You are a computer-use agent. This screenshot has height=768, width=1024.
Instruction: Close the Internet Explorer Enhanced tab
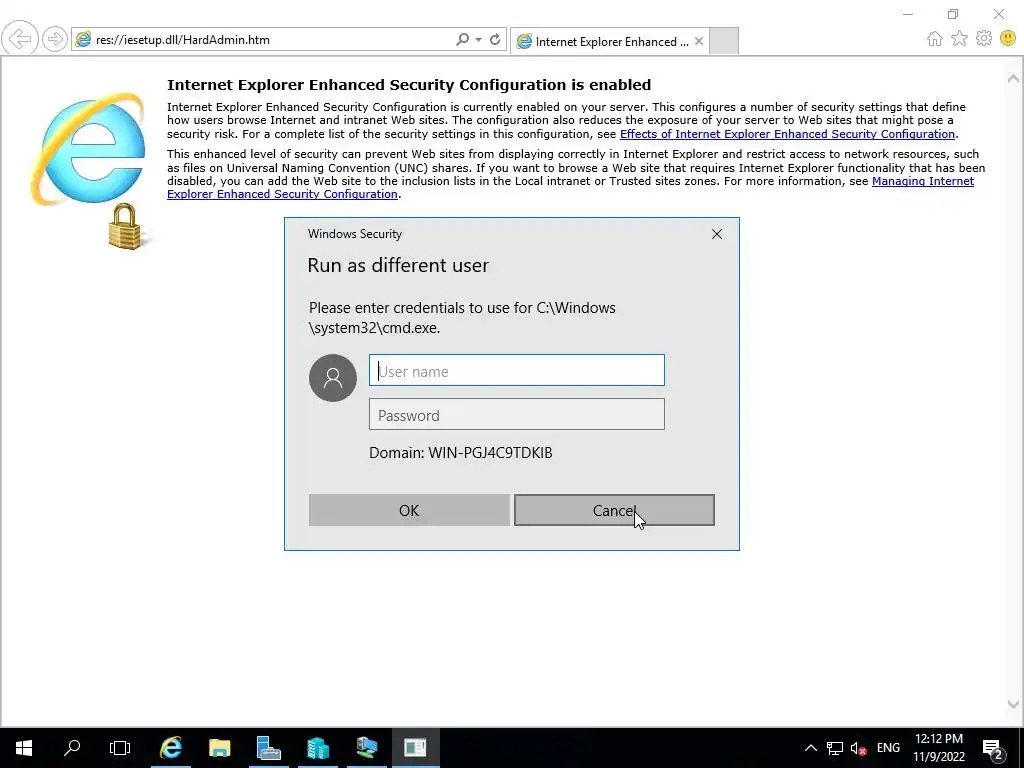pyautogui.click(x=699, y=41)
